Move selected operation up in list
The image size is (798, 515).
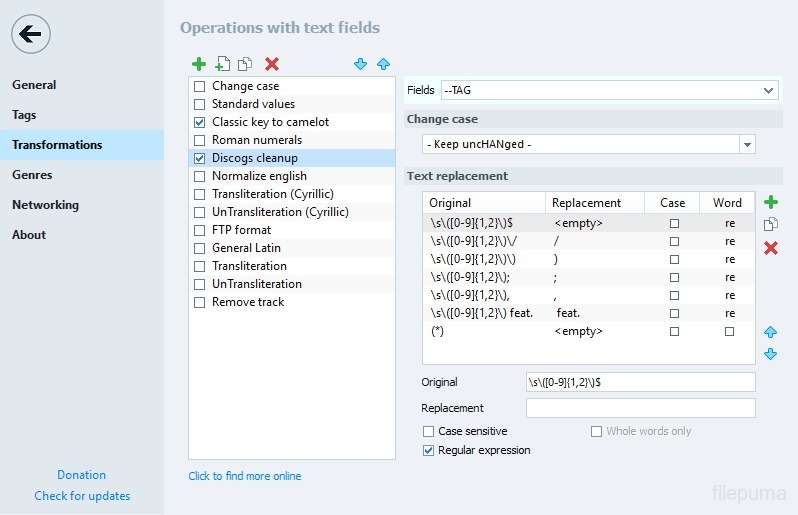click(x=383, y=64)
